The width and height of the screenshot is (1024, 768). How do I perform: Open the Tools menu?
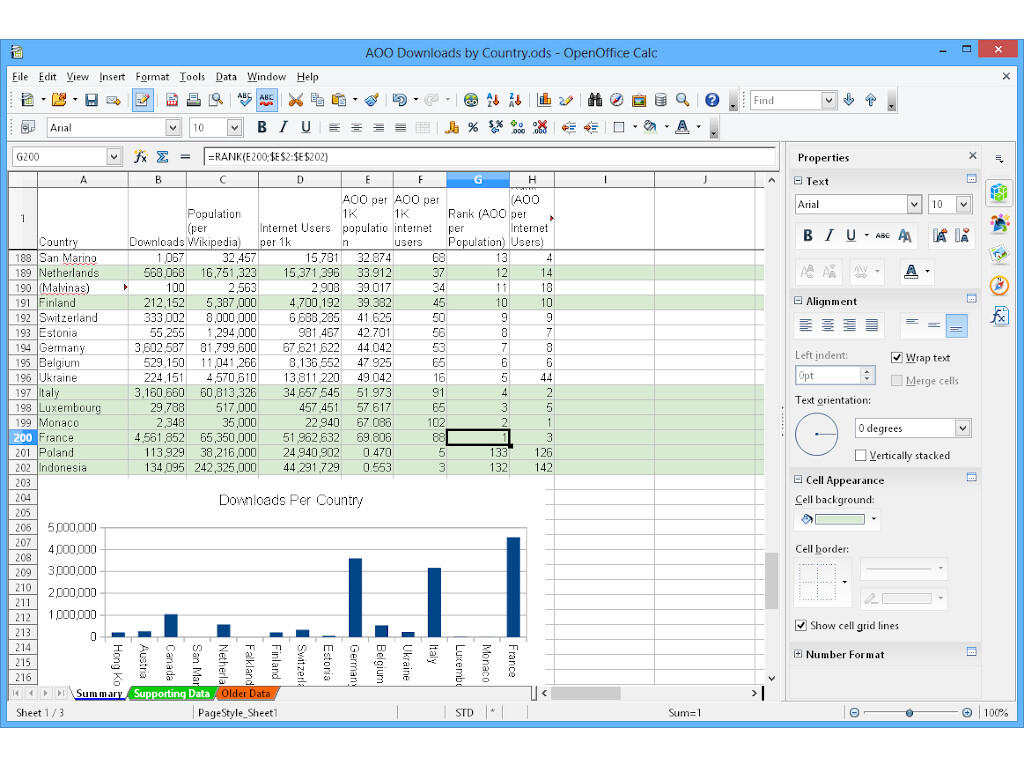click(x=192, y=76)
